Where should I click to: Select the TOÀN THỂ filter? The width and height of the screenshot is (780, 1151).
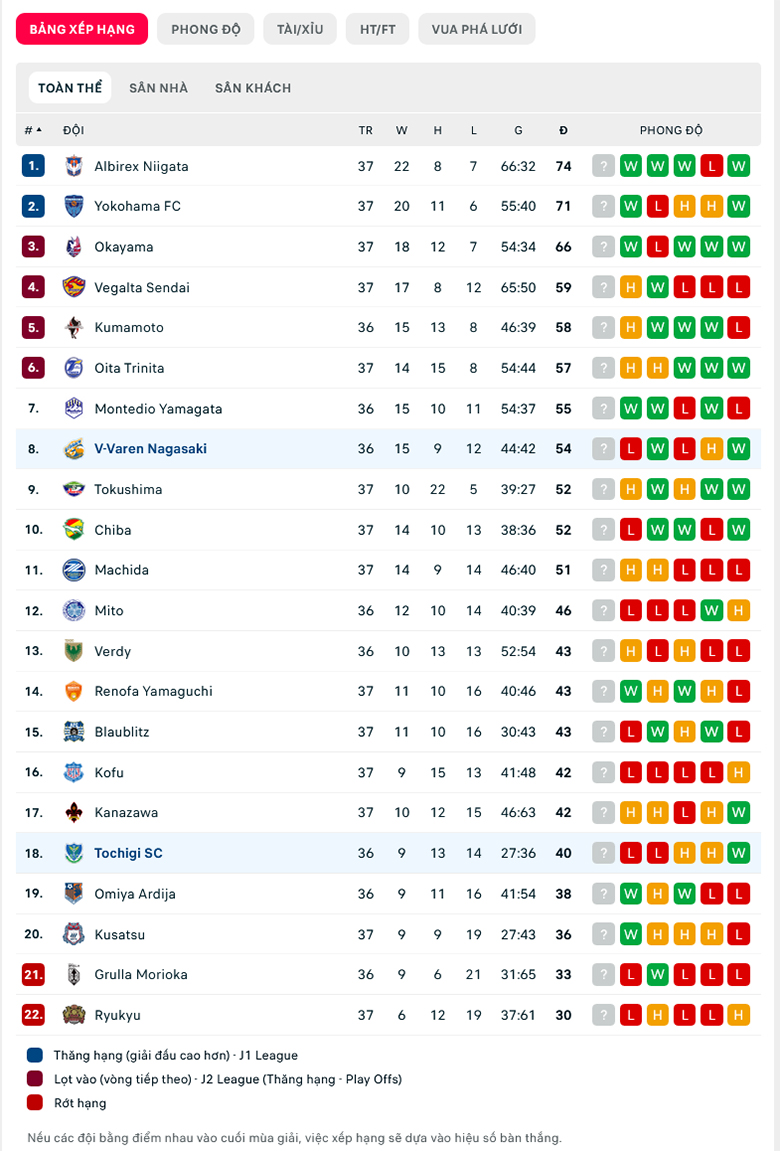70,88
